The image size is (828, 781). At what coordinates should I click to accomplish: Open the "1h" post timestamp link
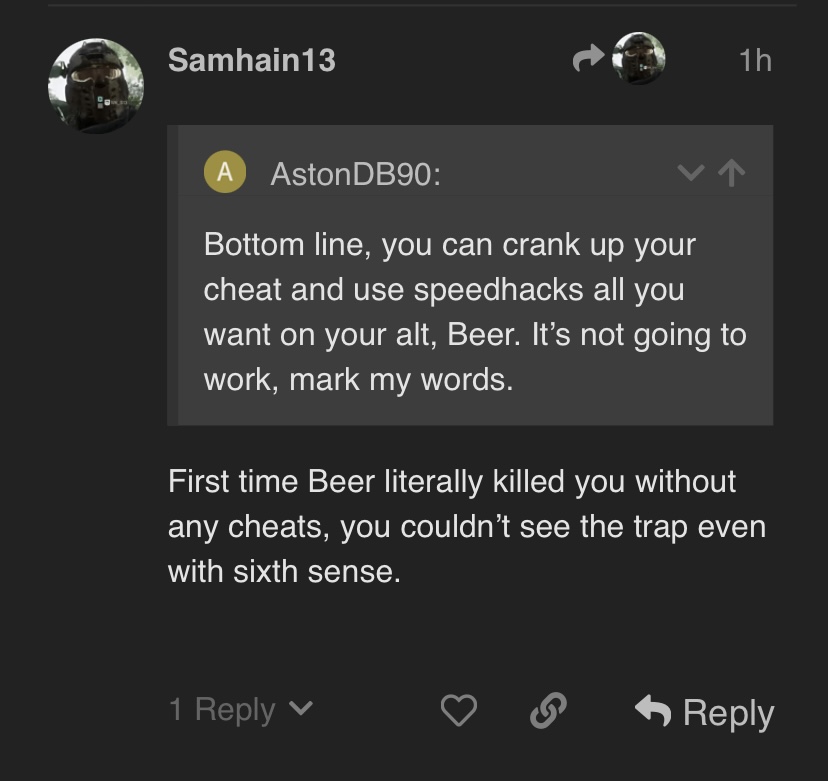tap(755, 61)
